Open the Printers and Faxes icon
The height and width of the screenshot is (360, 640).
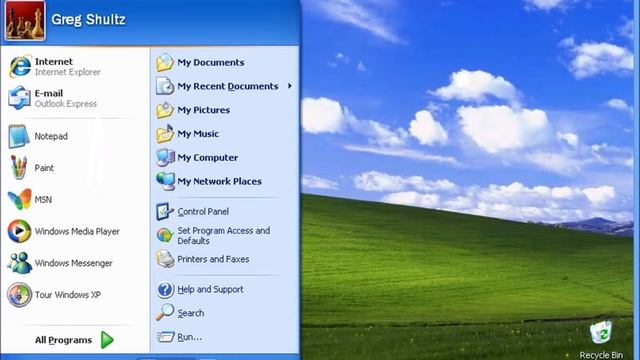pos(165,259)
